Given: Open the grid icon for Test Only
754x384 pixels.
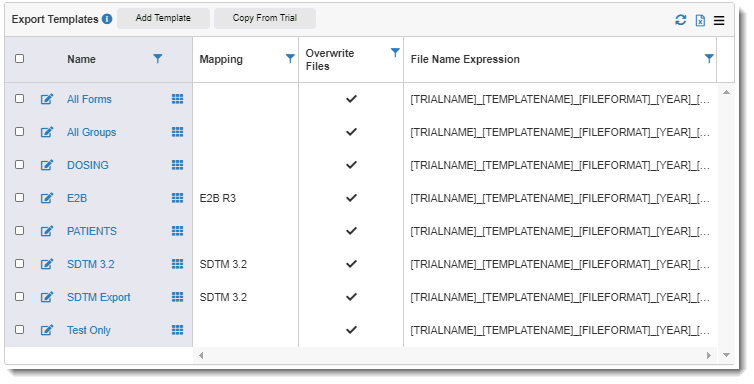Looking at the screenshot, I should [177, 330].
